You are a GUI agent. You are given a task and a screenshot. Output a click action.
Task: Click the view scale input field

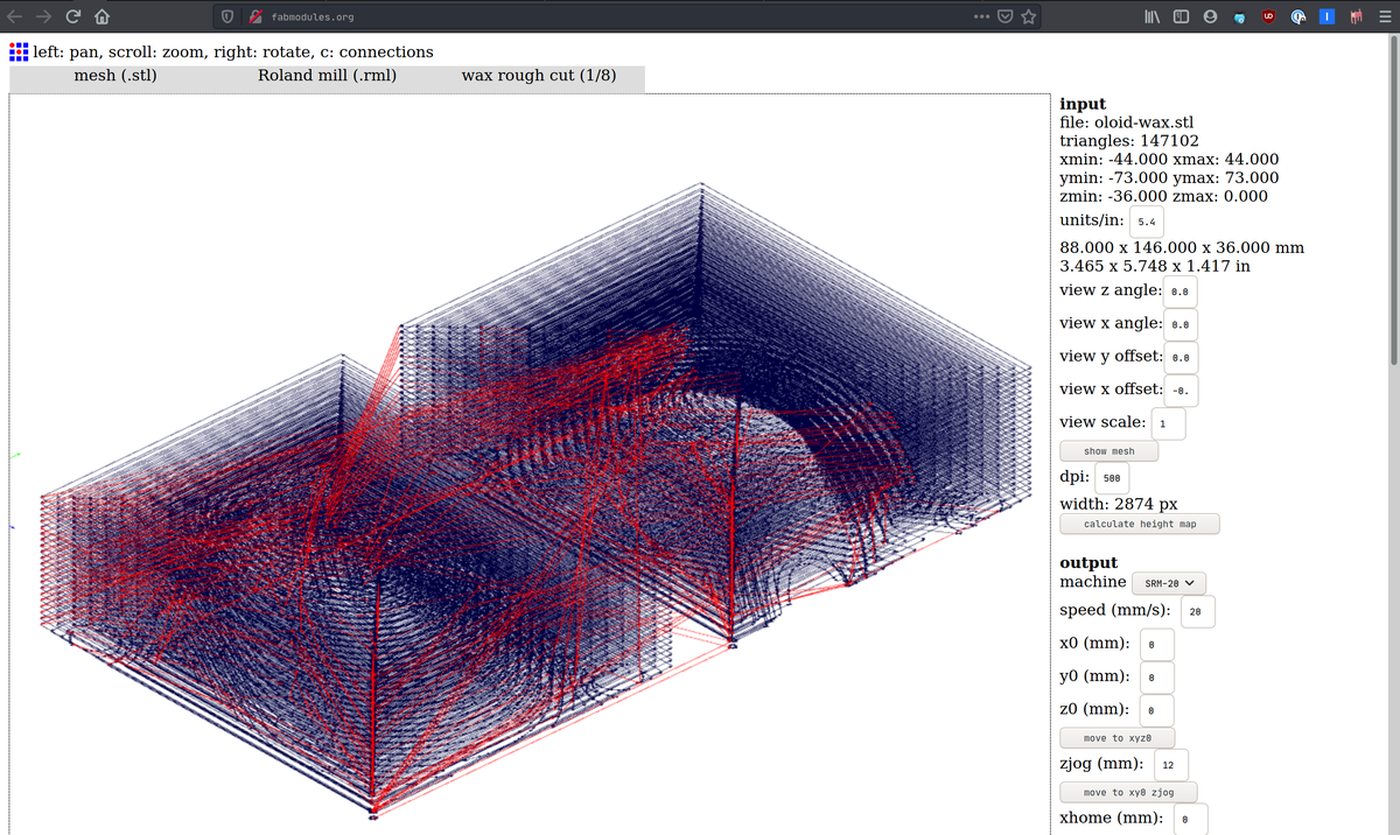(x=1168, y=423)
